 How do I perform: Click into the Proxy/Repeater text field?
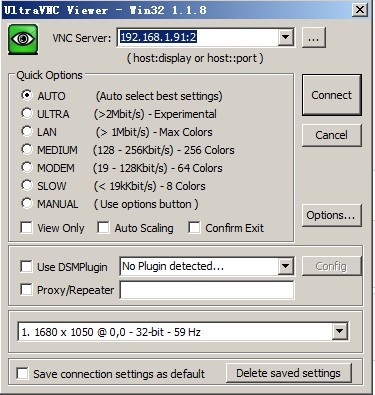pyautogui.click(x=207, y=290)
